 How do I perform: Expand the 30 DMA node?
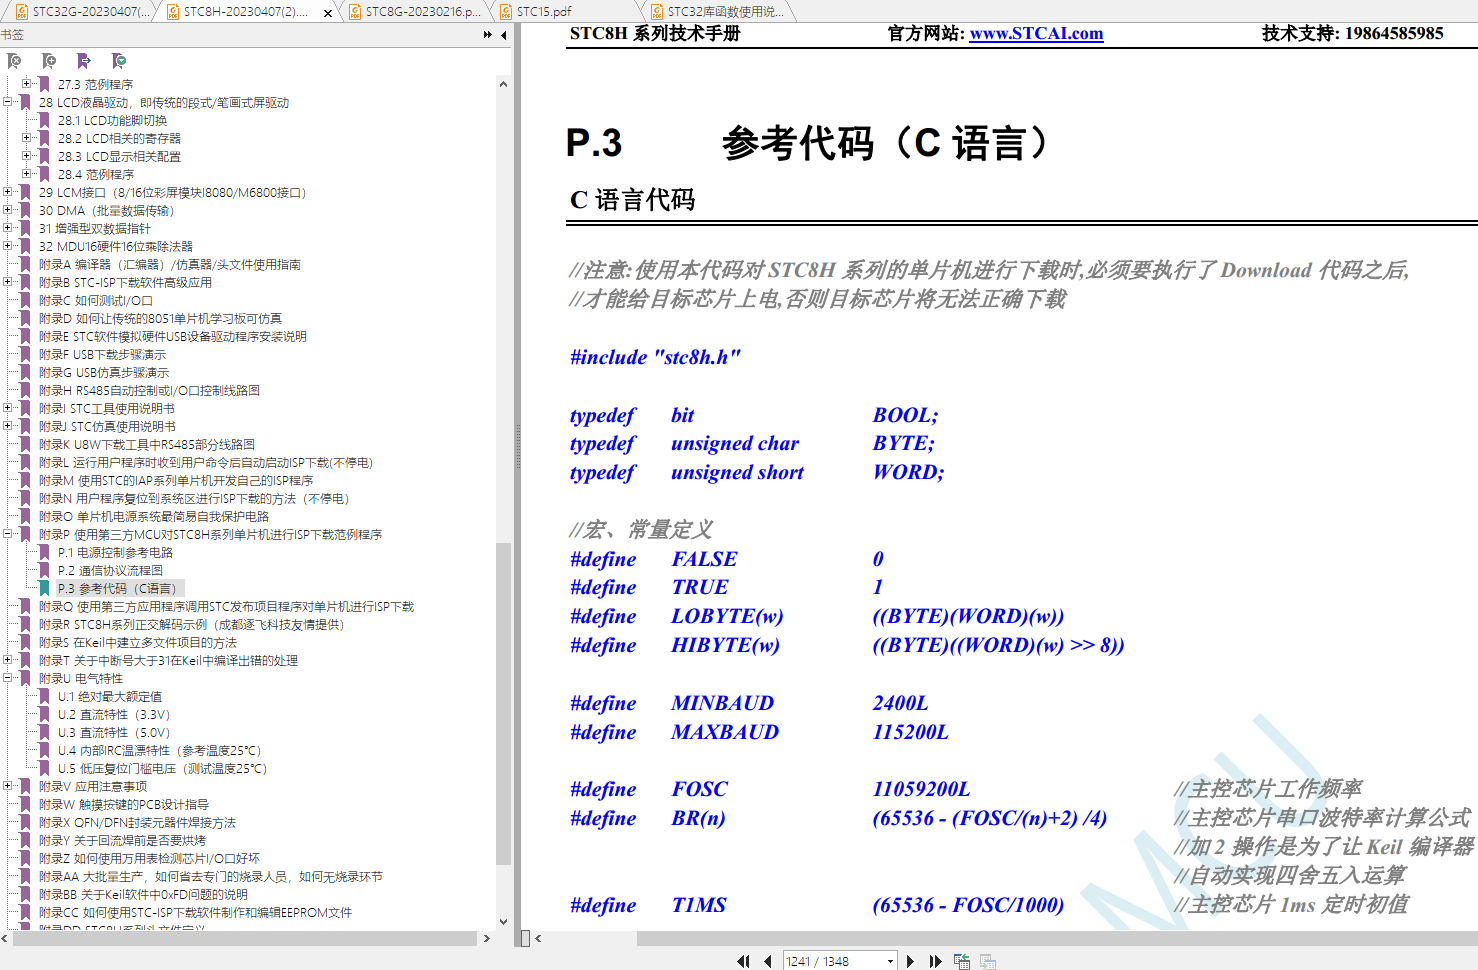point(8,210)
